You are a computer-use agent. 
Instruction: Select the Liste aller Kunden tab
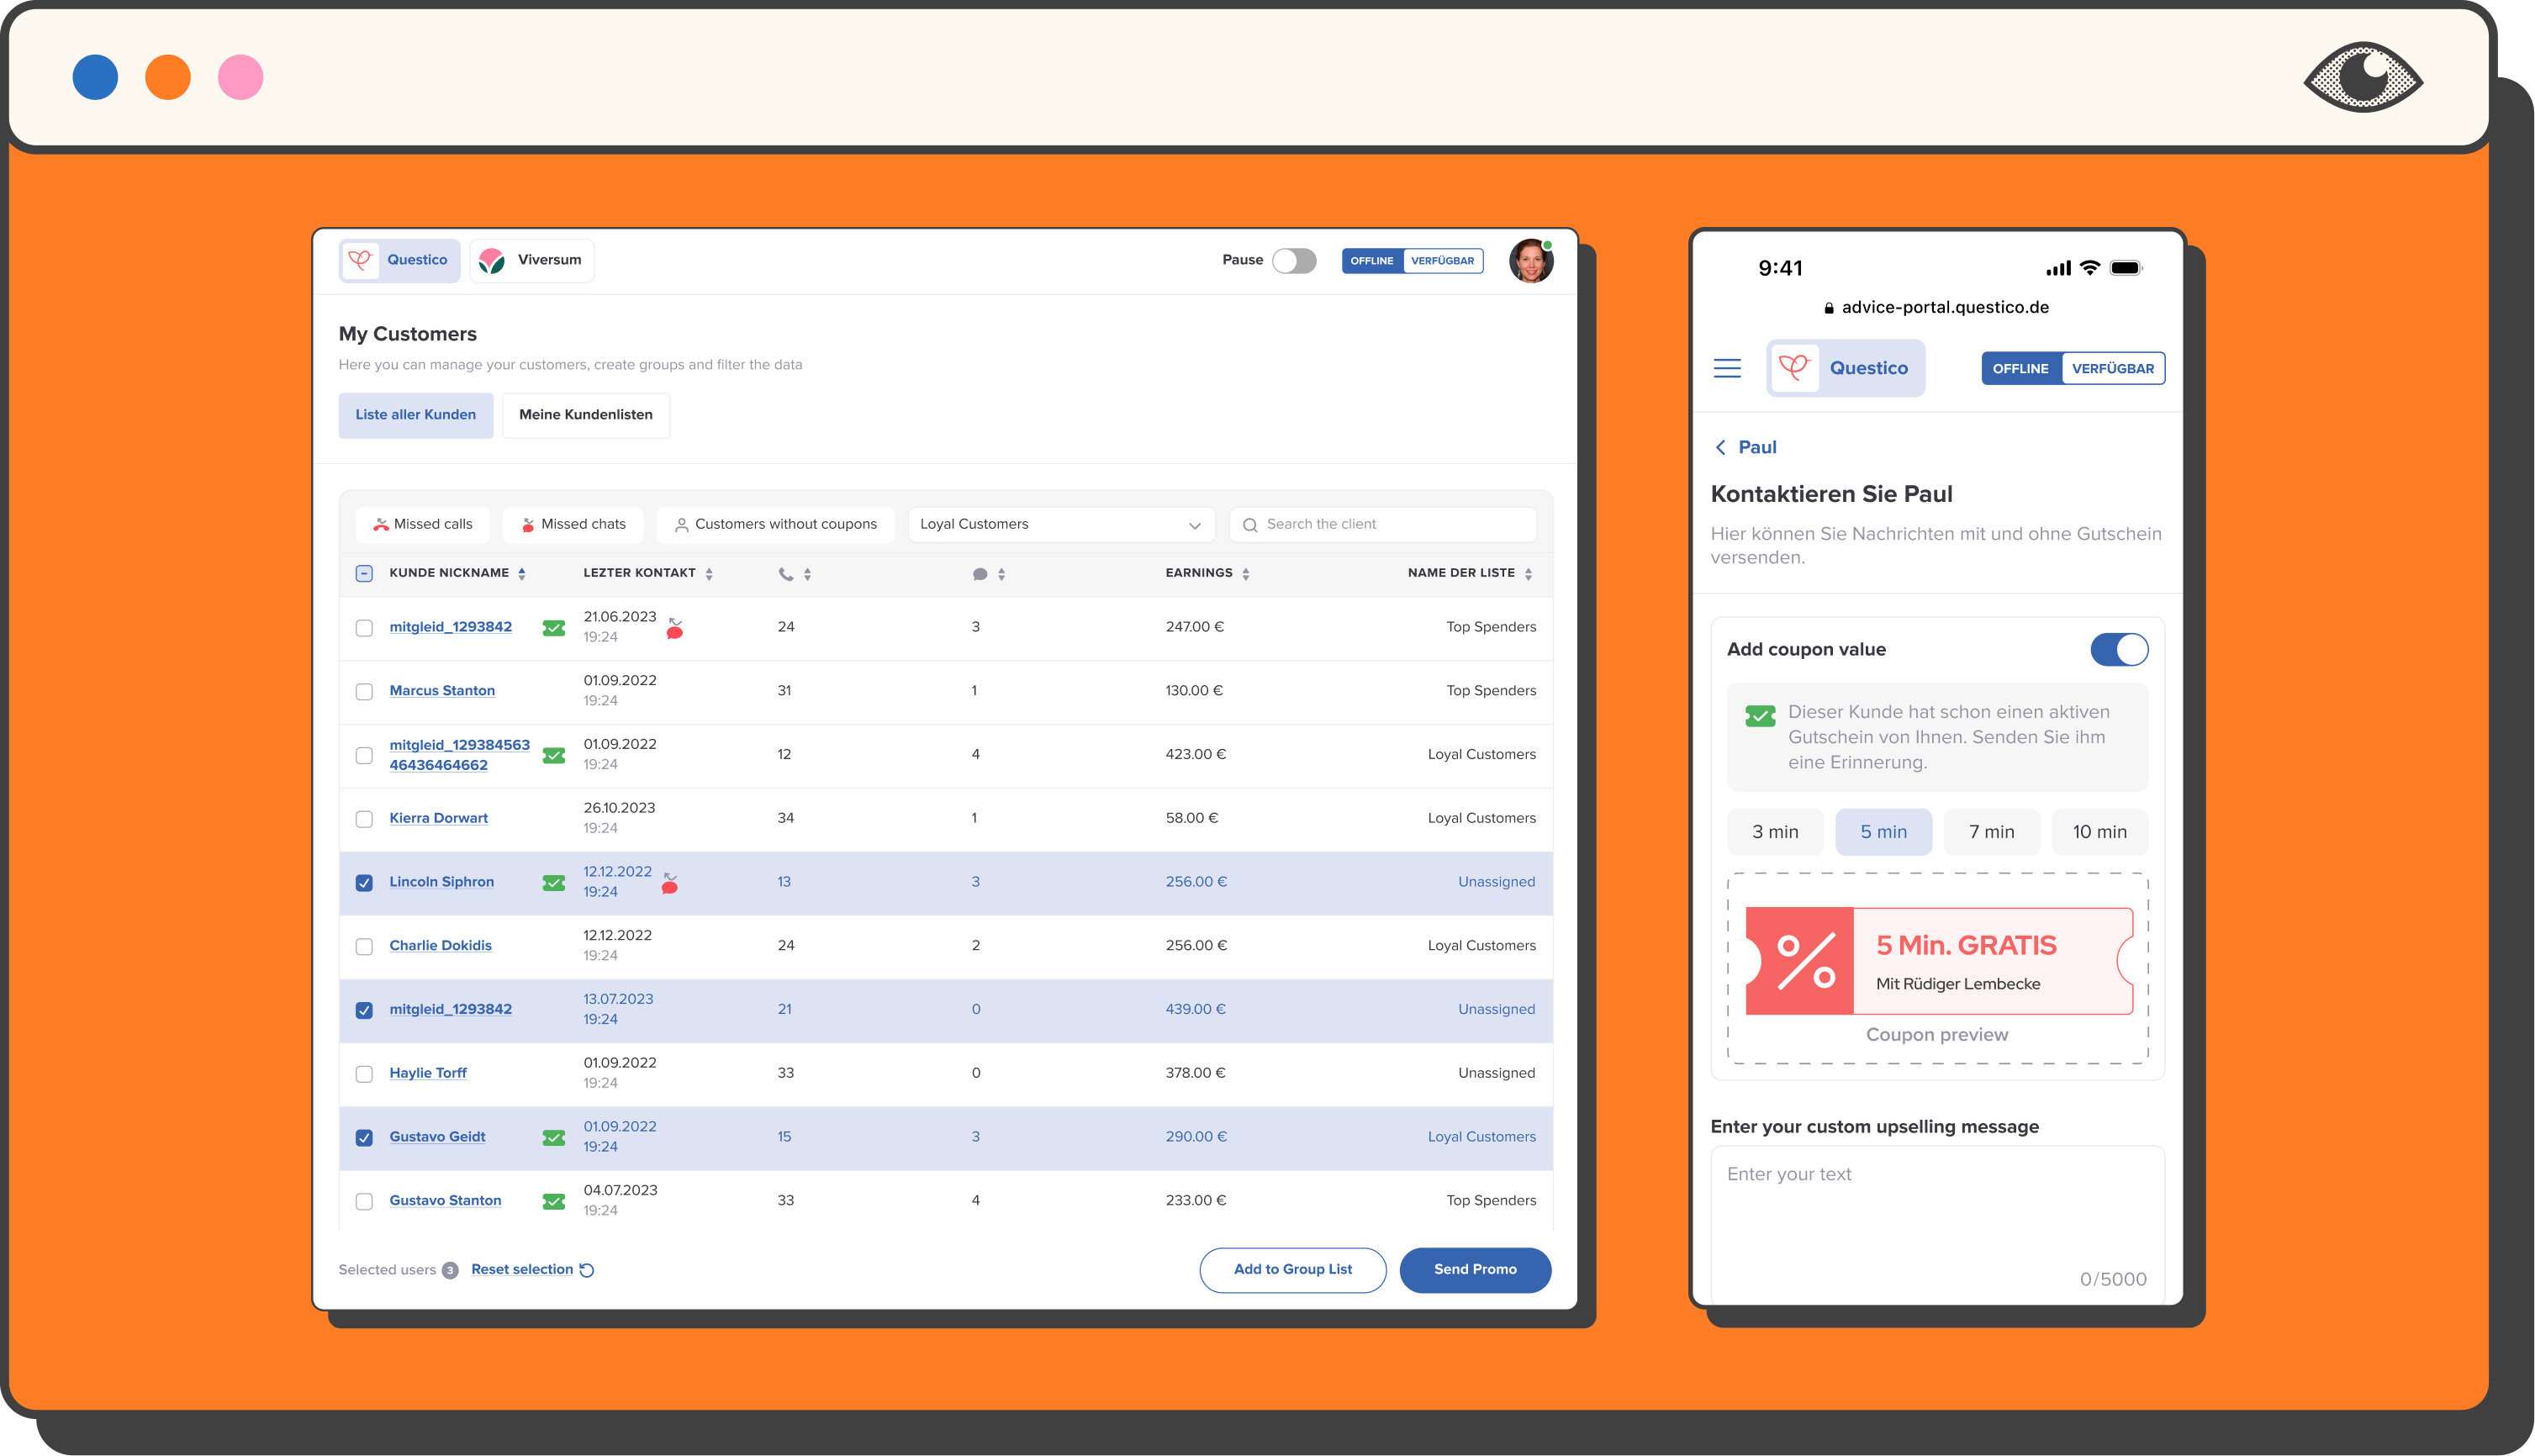pos(415,415)
